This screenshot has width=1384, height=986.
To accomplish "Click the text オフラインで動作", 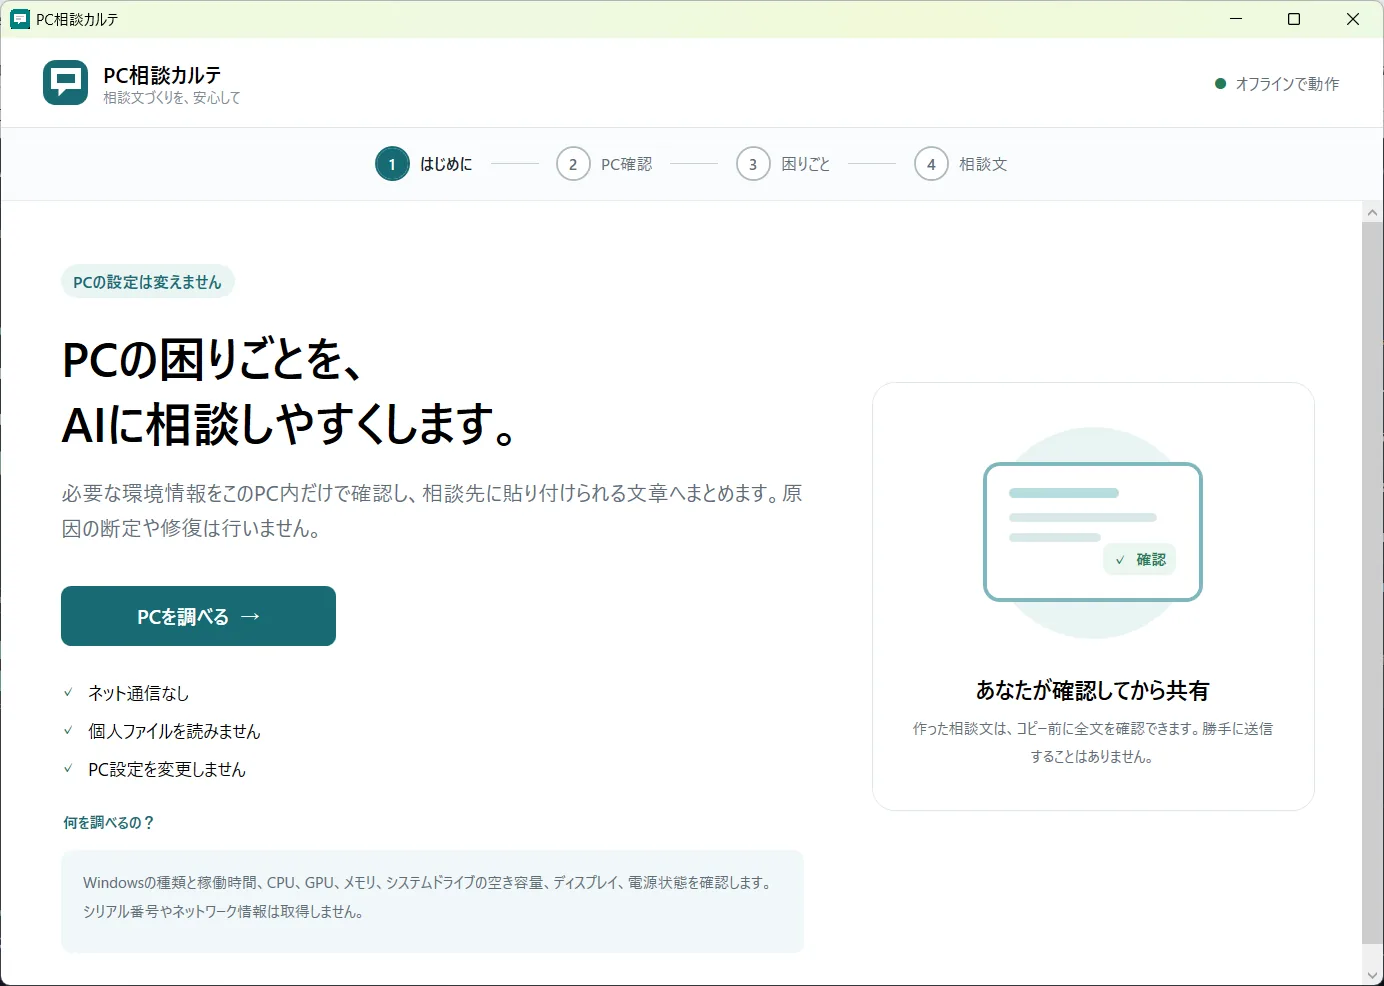I will click(x=1287, y=84).
